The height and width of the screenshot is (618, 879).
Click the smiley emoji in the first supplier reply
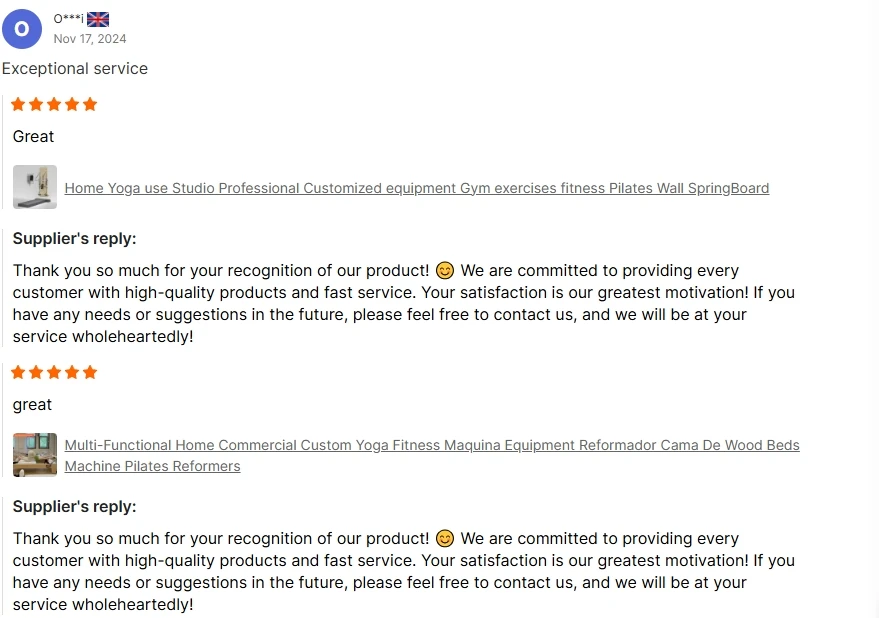point(445,271)
